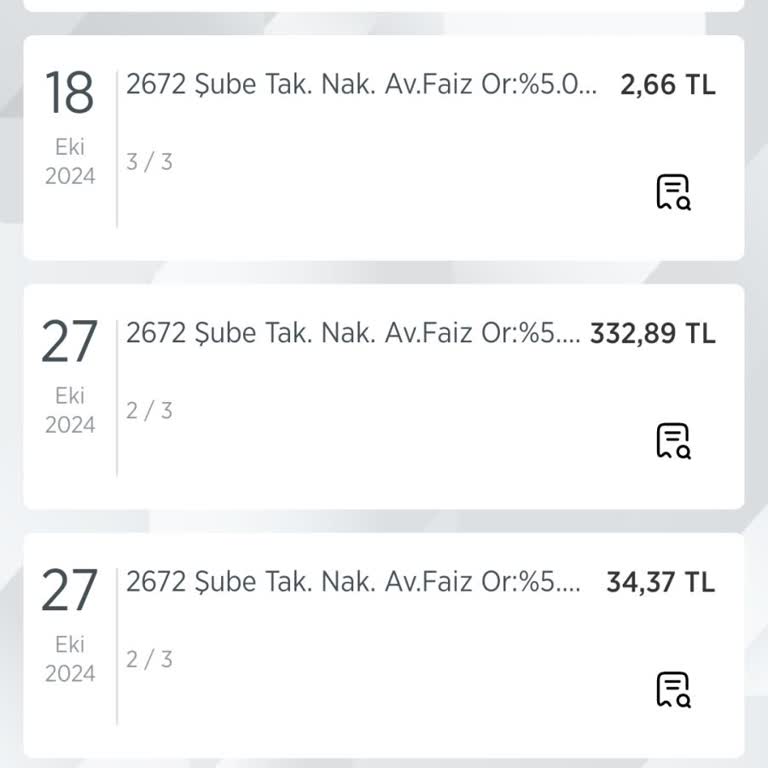Show receipt for the 34,37 TL transaction
Image resolution: width=768 pixels, height=768 pixels.
tap(673, 690)
